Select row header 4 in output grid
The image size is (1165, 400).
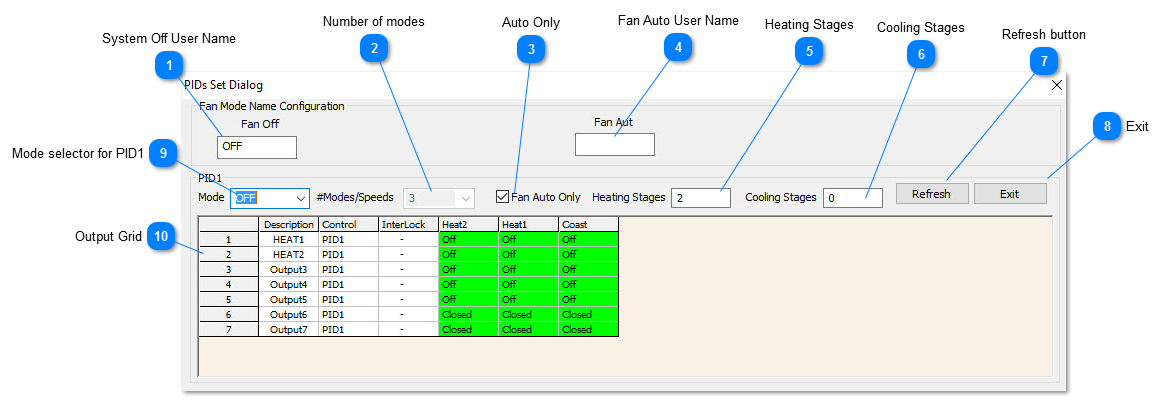(x=229, y=284)
